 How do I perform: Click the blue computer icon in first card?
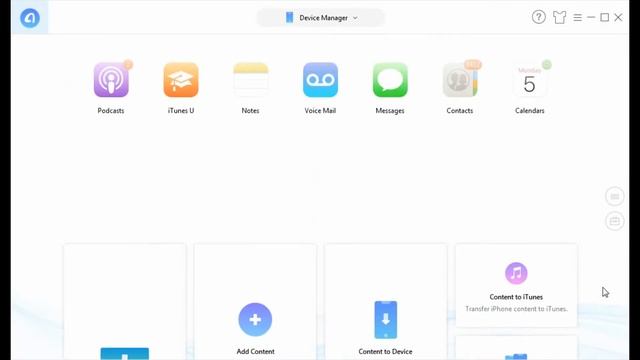125,353
